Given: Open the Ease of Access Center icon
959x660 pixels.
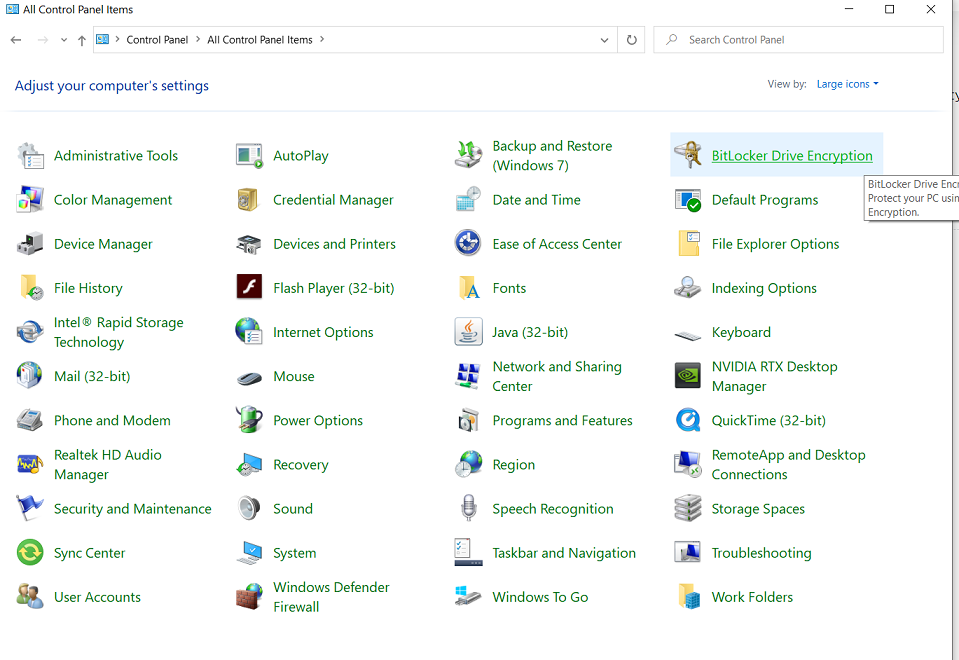Looking at the screenshot, I should pos(468,243).
